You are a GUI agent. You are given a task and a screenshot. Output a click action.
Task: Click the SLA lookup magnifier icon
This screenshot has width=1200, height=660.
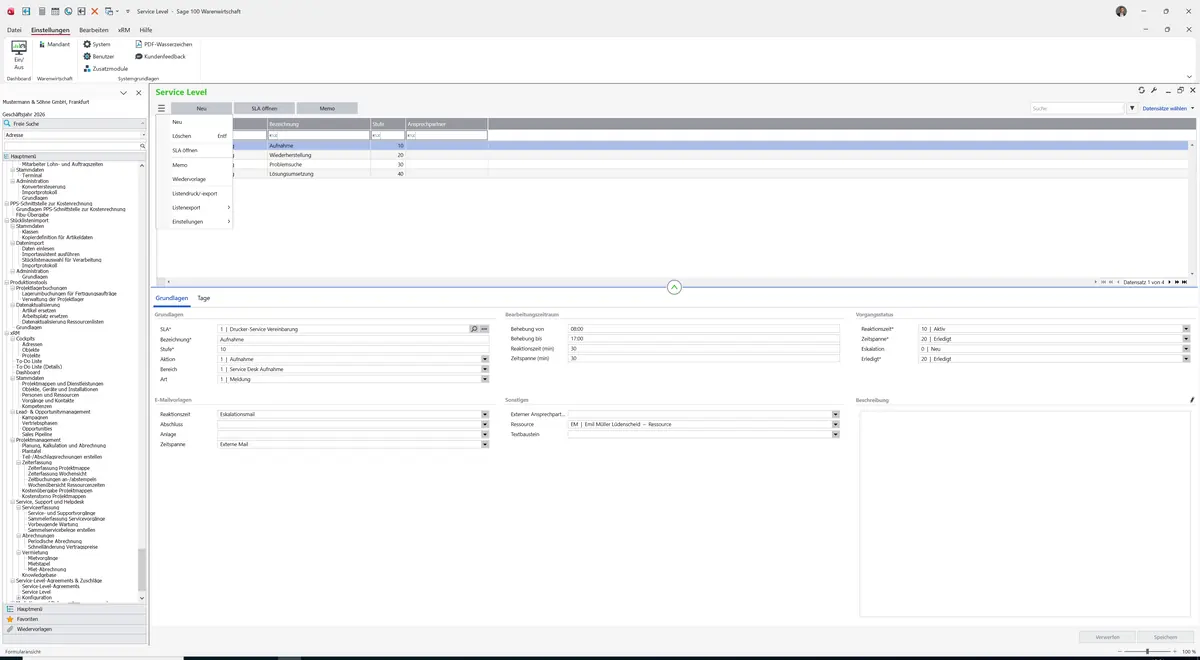[474, 328]
